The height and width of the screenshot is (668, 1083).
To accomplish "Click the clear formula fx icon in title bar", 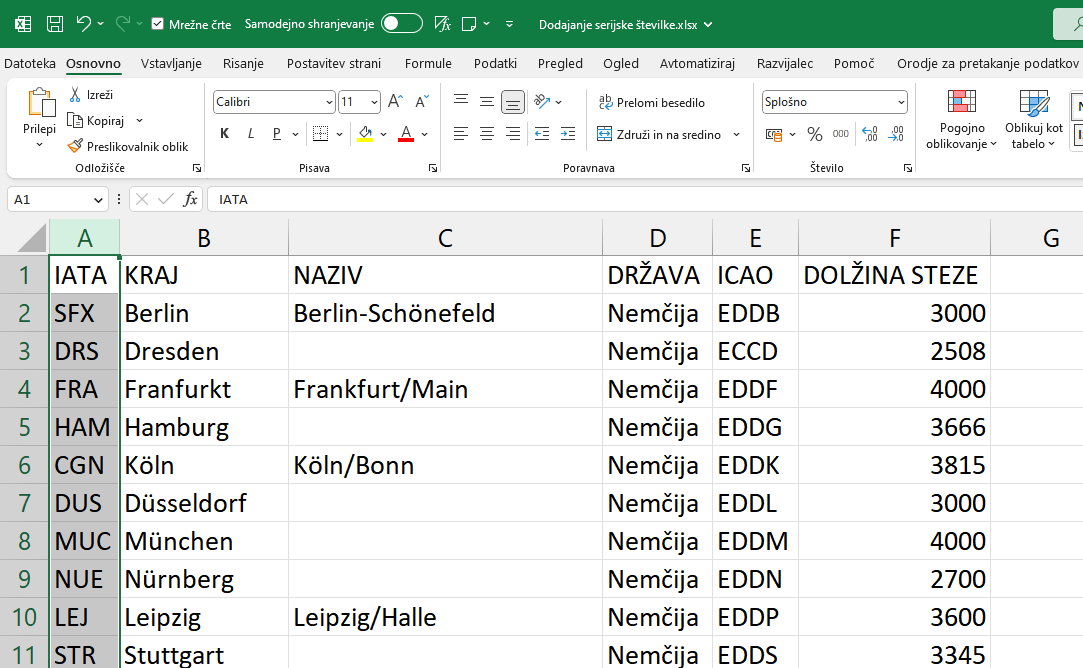I will coord(443,24).
